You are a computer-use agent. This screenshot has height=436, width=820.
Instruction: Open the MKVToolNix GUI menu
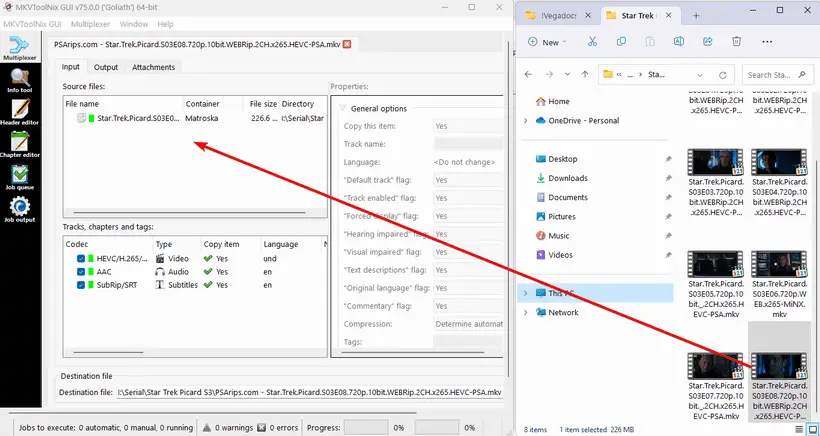(32, 24)
